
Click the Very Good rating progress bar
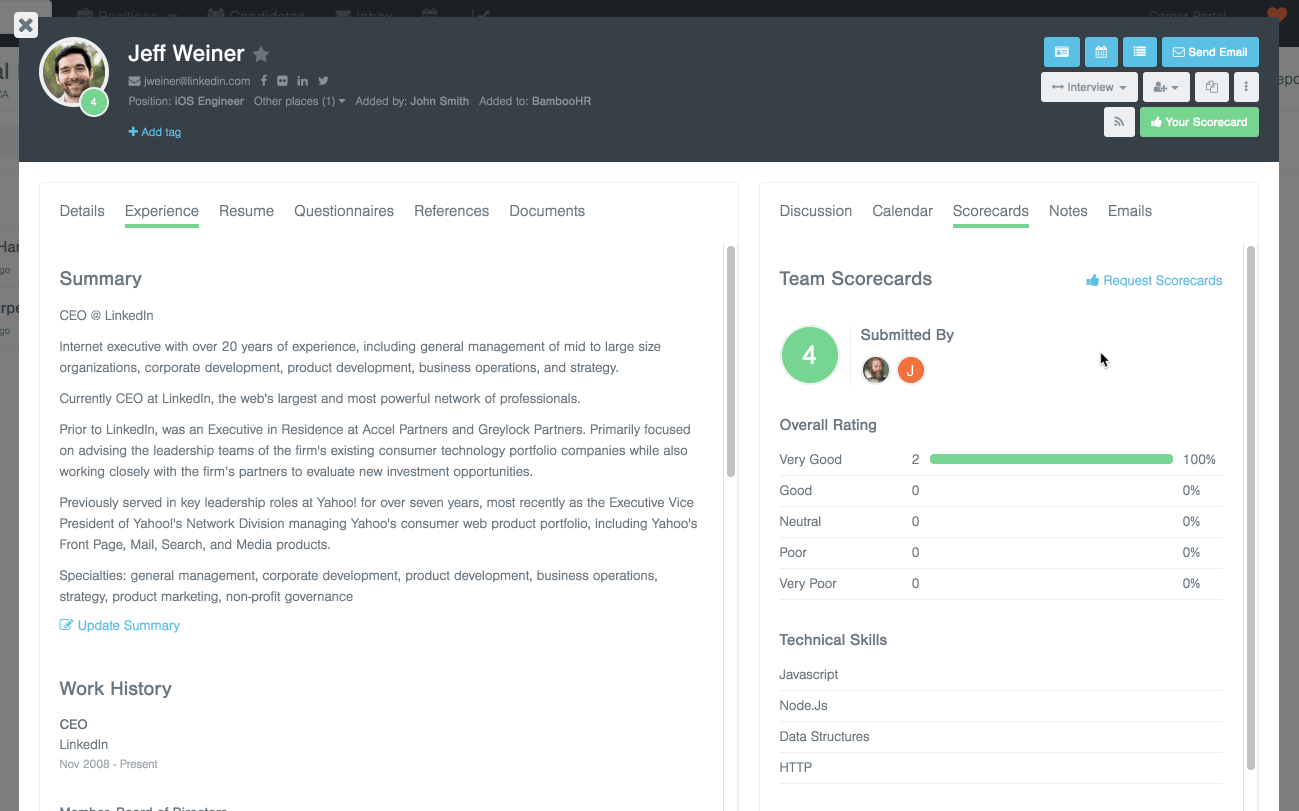point(1051,460)
